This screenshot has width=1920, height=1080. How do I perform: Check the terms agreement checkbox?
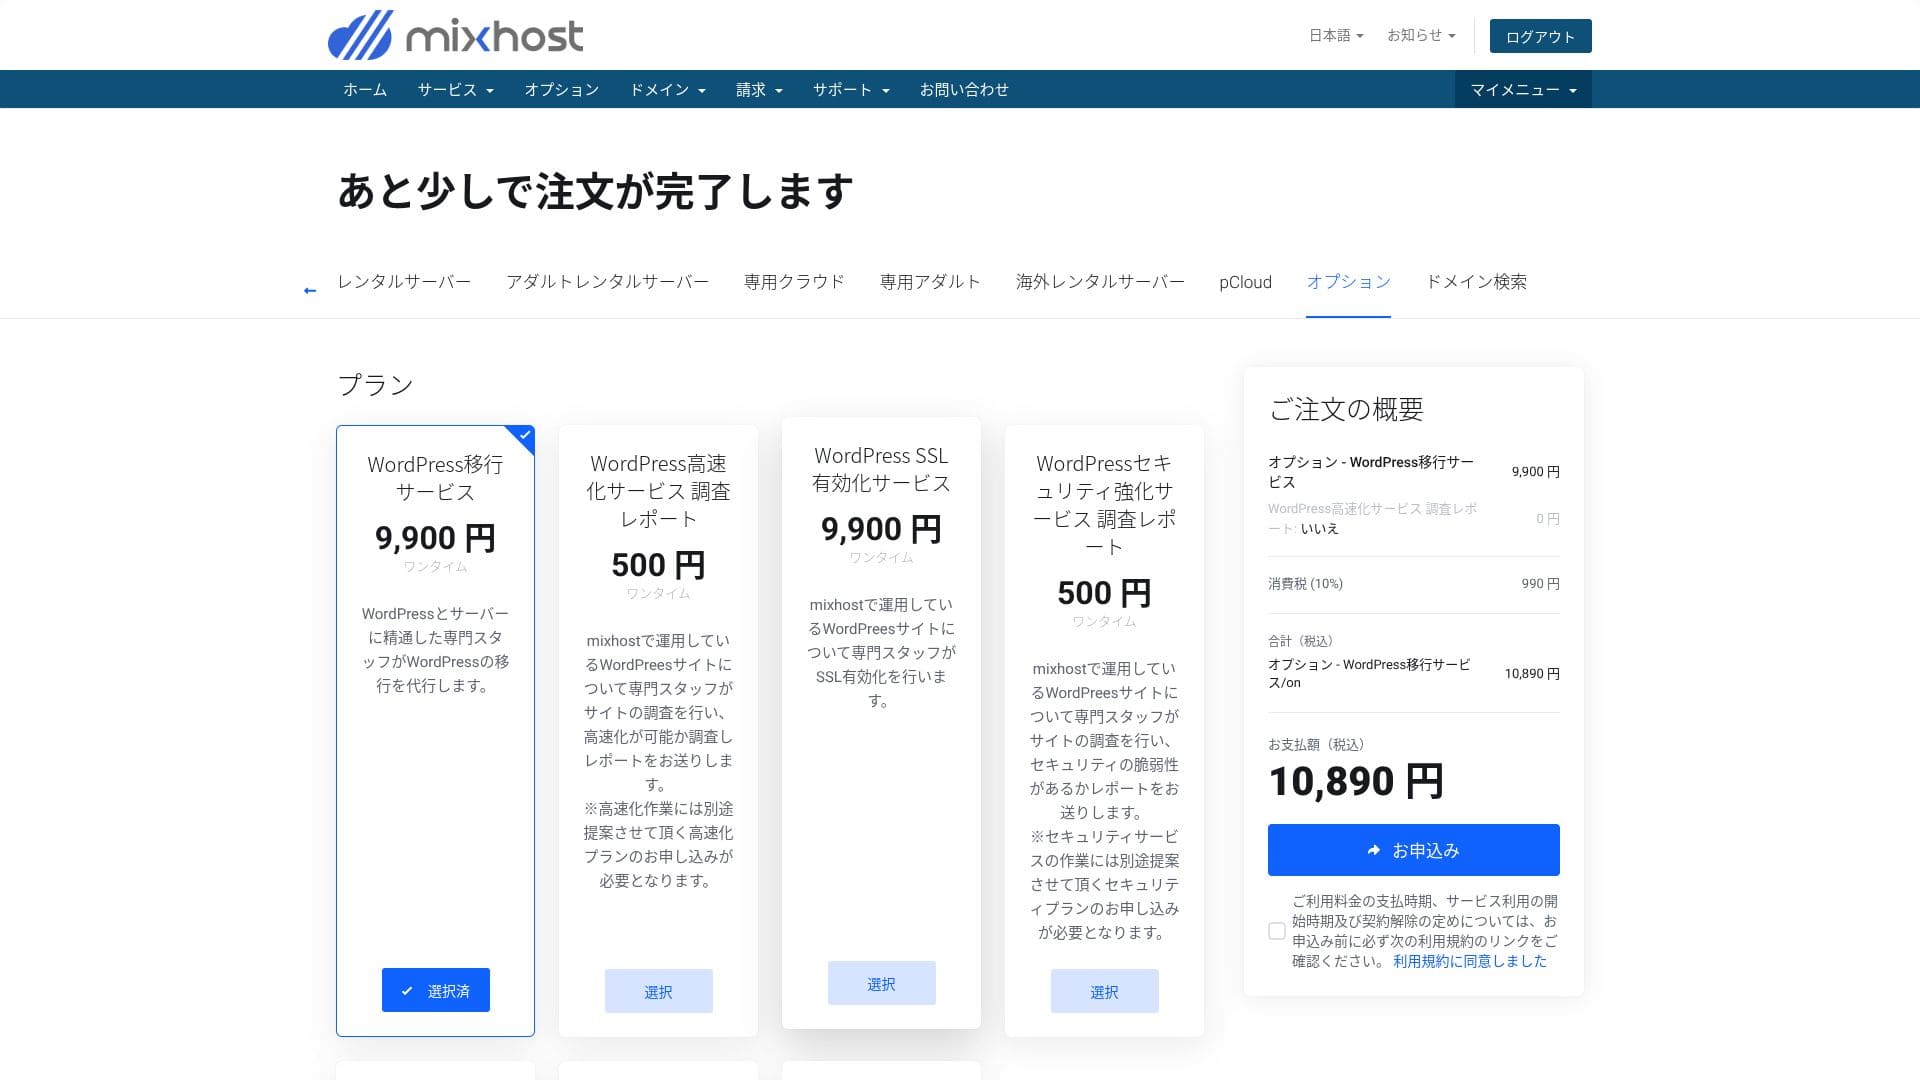tap(1277, 931)
